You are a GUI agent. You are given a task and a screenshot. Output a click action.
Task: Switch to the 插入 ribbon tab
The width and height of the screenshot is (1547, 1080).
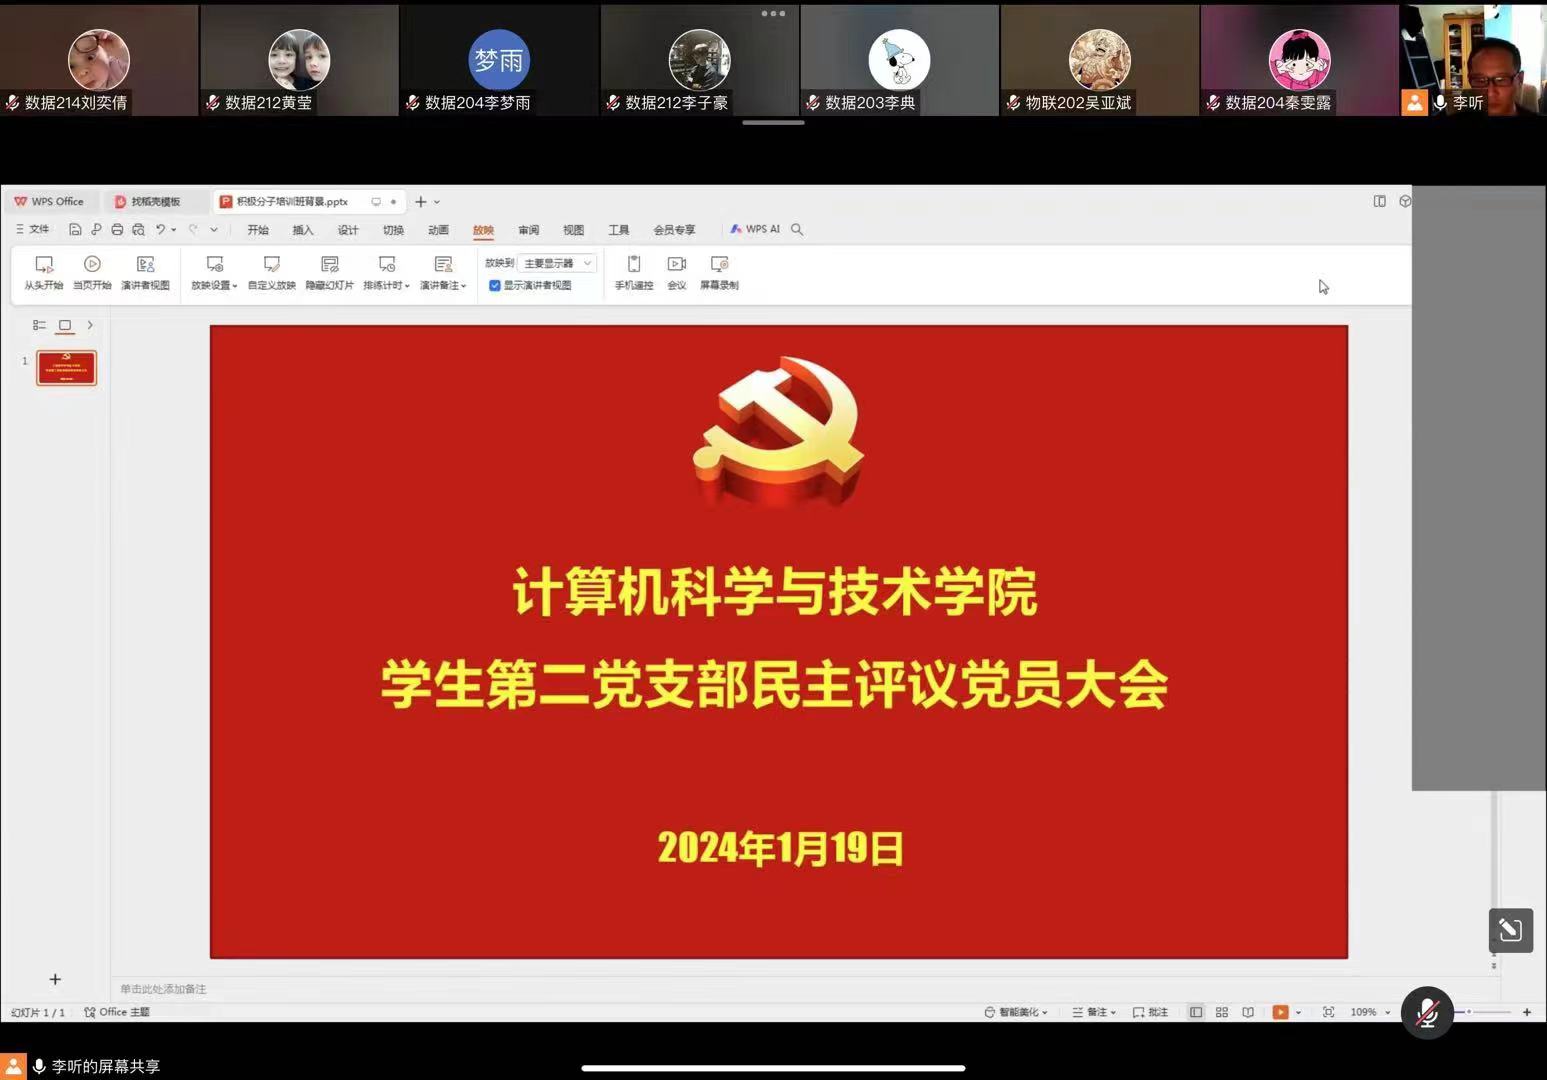tap(303, 230)
